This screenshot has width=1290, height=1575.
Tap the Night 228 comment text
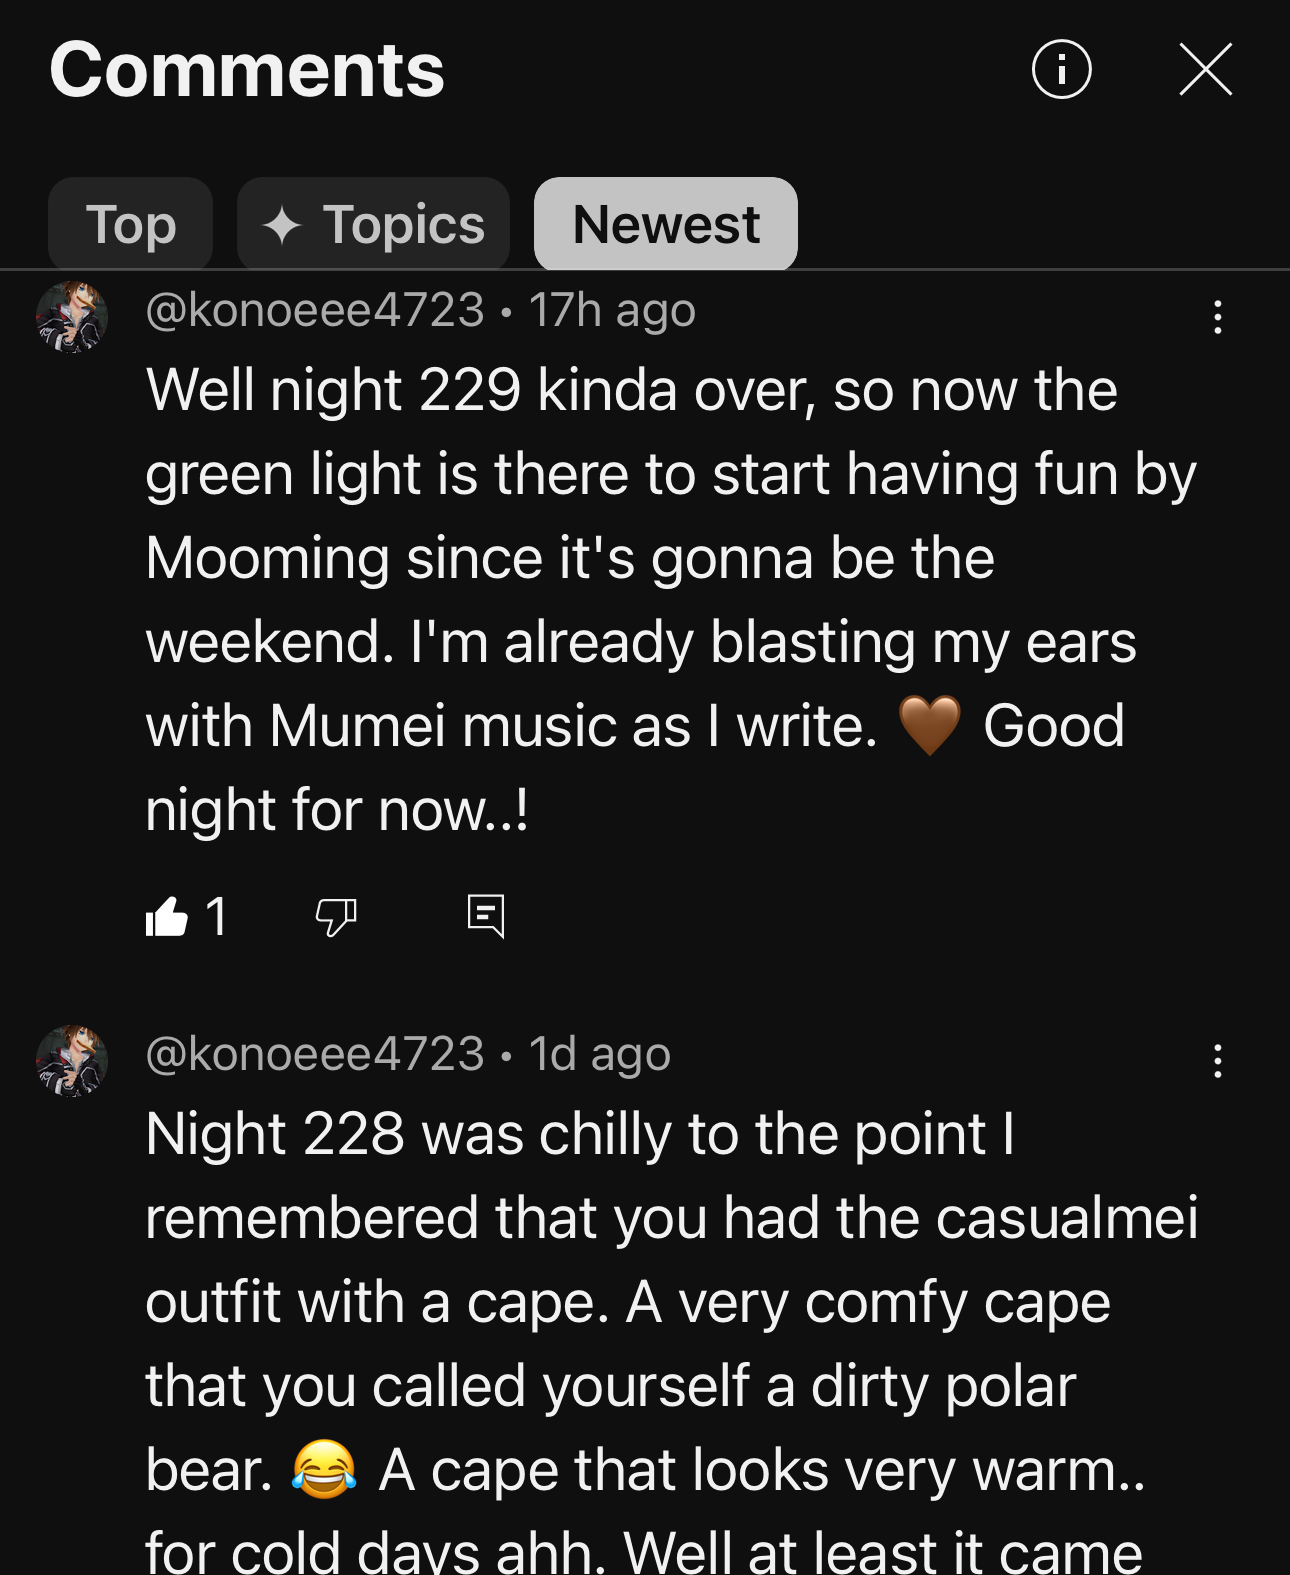pos(671,1340)
